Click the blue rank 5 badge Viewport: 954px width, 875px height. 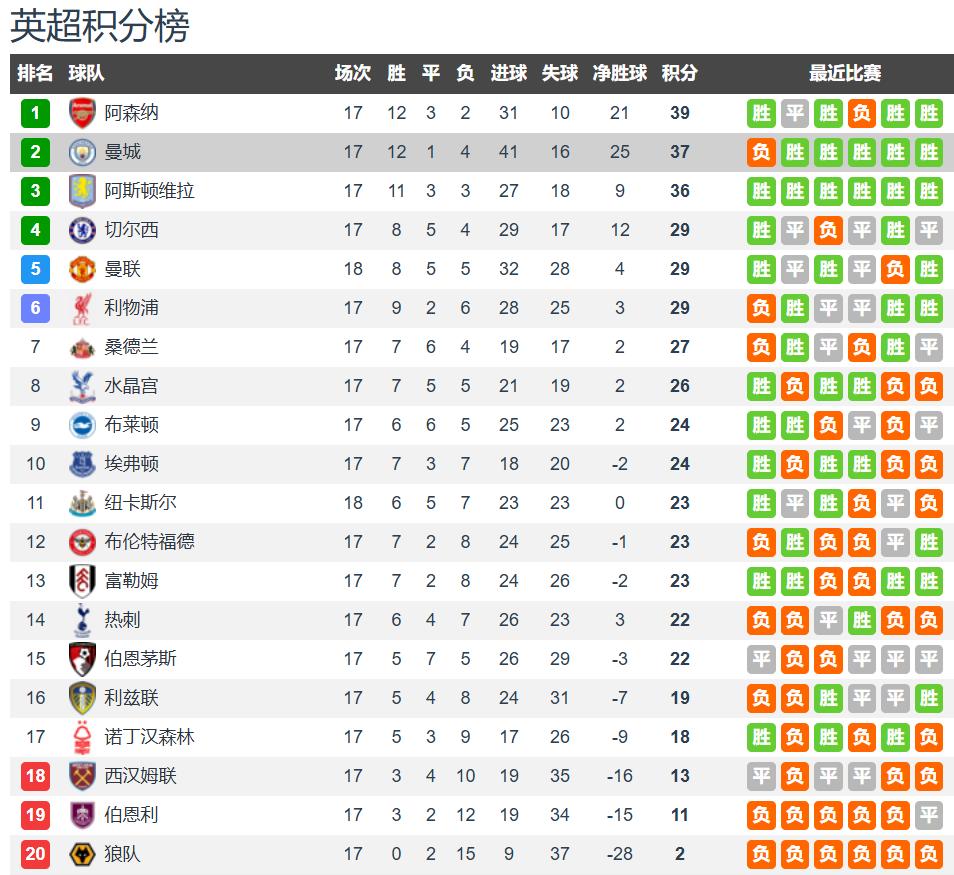(x=35, y=269)
